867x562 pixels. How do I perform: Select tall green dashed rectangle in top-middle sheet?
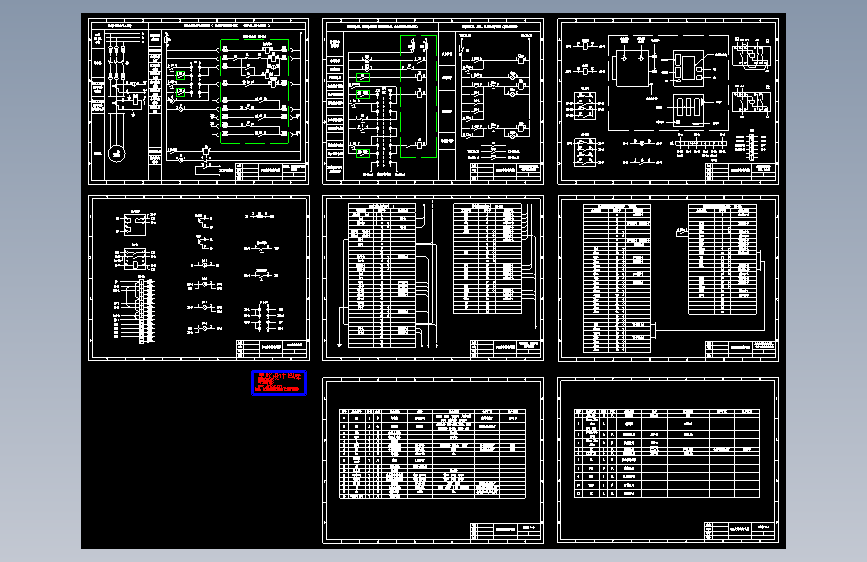coord(419,96)
